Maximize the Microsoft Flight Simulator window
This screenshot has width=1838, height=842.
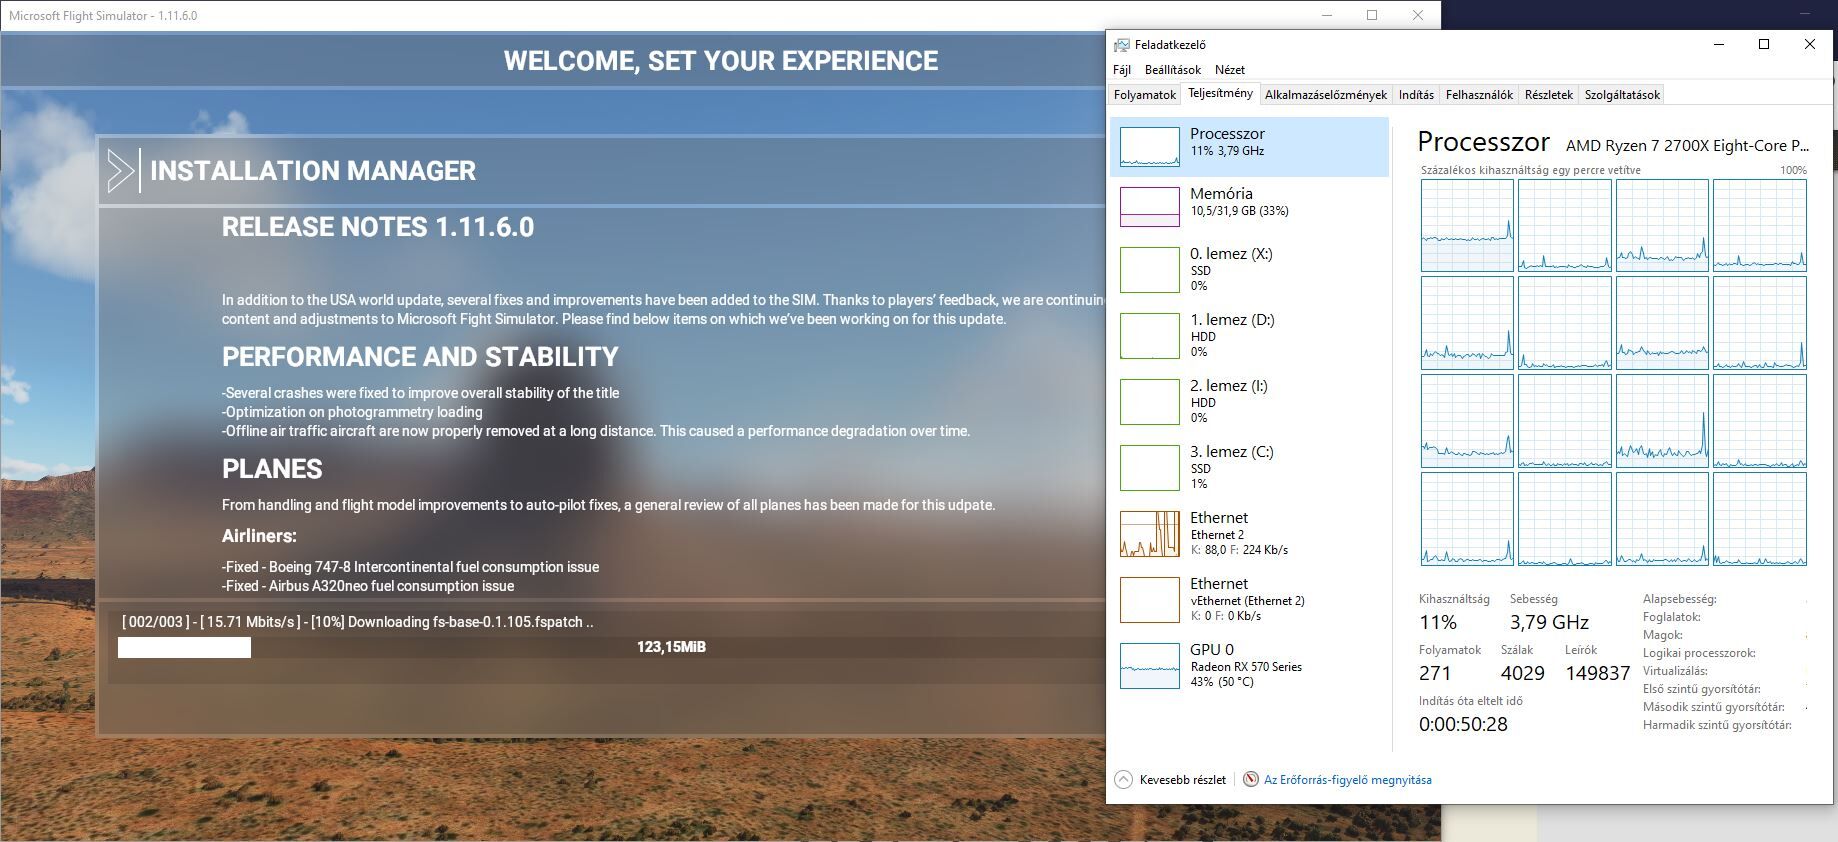pyautogui.click(x=1372, y=15)
